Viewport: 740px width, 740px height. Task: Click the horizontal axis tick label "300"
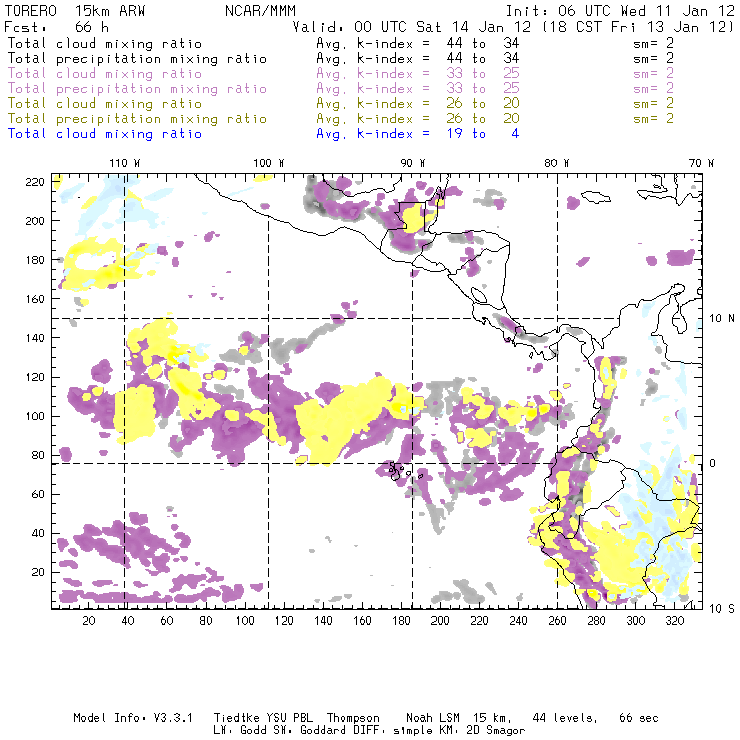click(636, 621)
